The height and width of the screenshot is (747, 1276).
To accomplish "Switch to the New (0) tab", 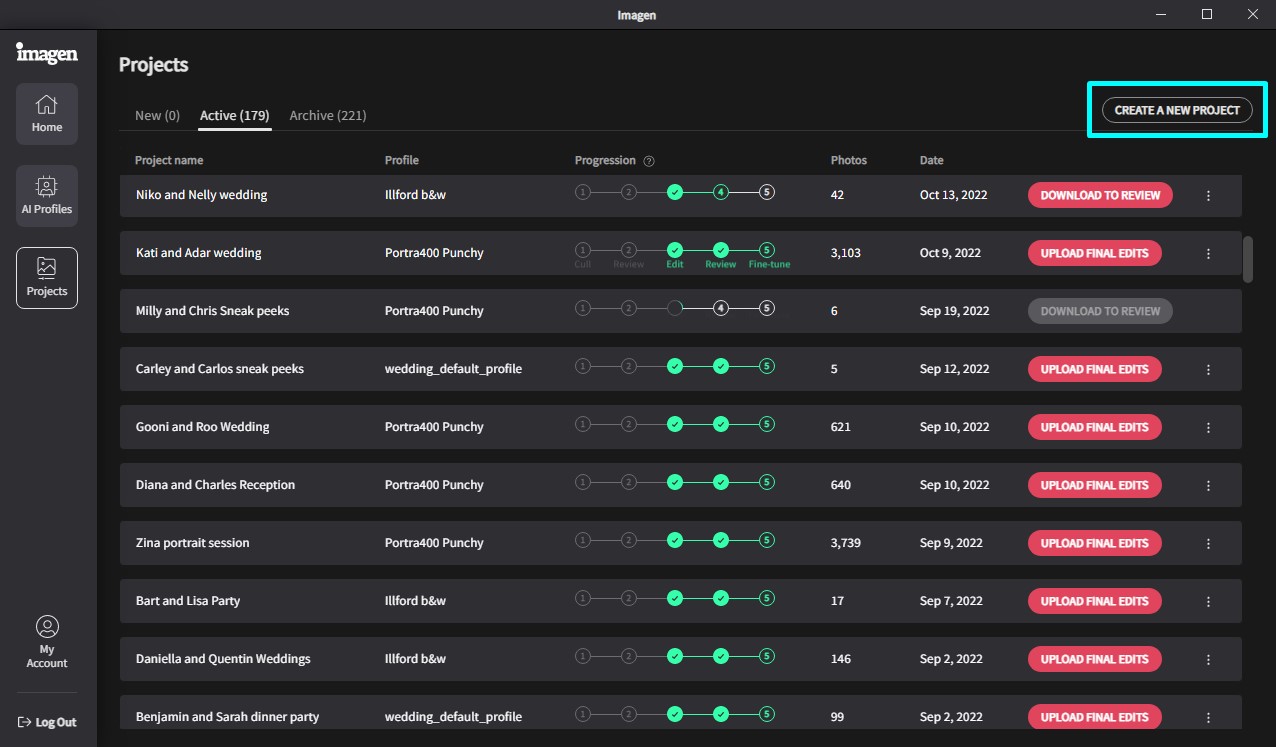I will (158, 115).
